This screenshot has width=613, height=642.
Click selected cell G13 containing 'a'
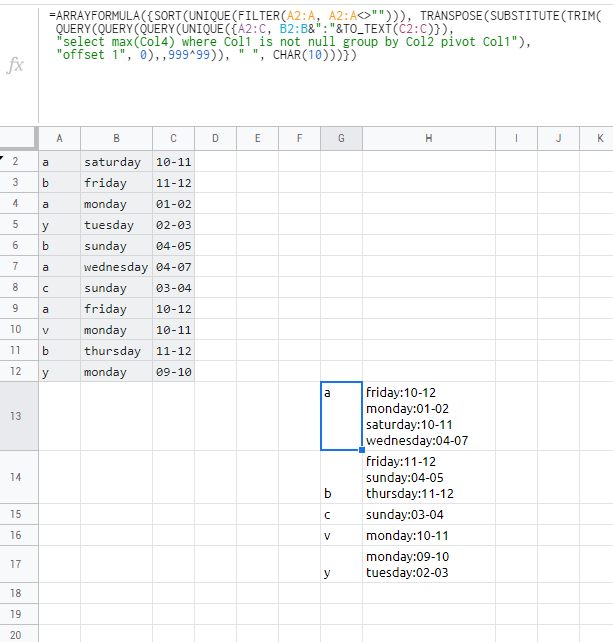click(x=342, y=416)
